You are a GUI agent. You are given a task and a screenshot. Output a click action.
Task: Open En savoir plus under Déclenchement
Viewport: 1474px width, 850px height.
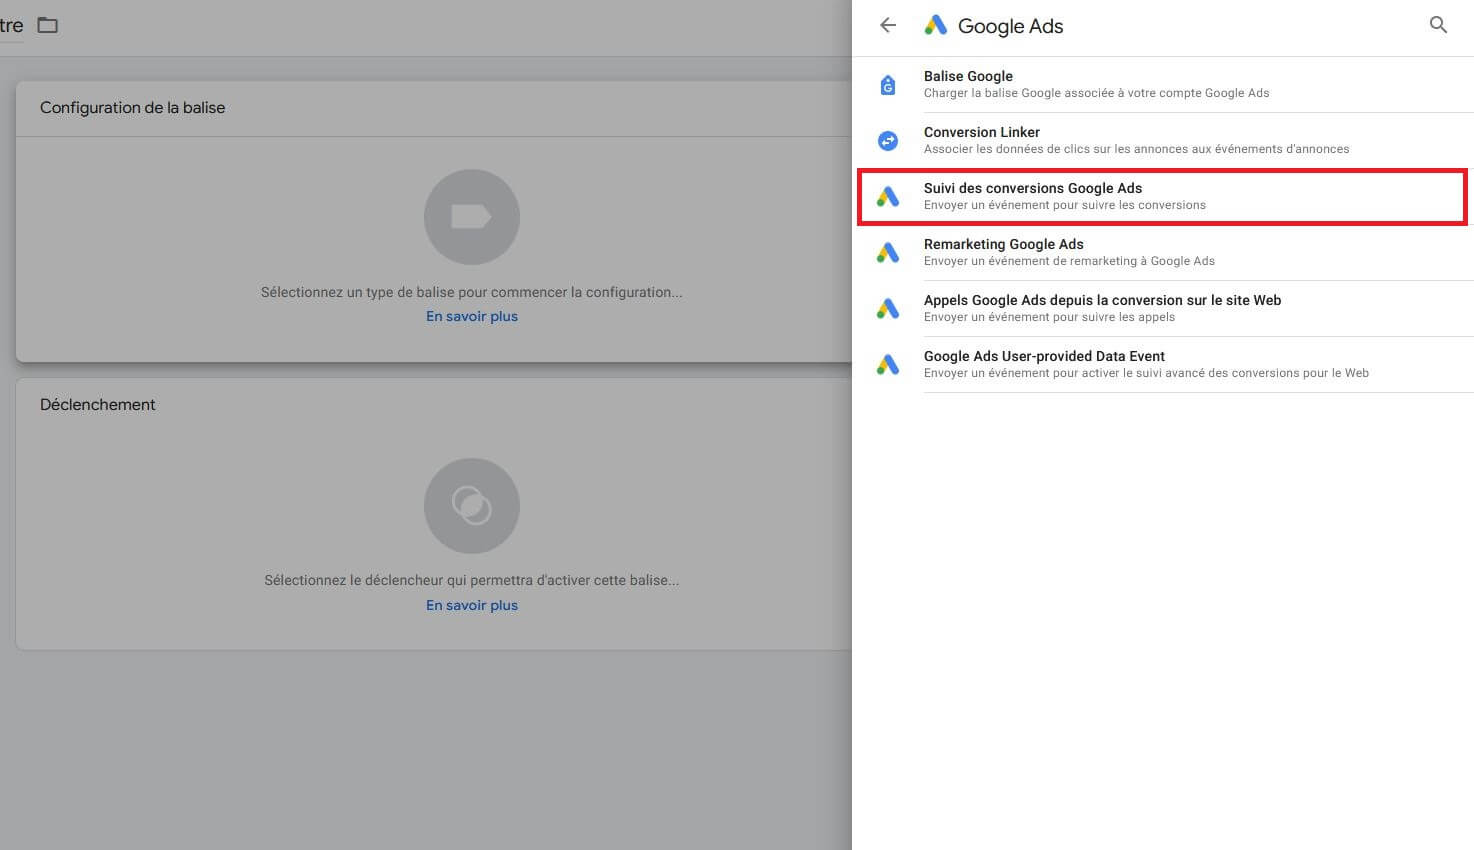click(472, 605)
